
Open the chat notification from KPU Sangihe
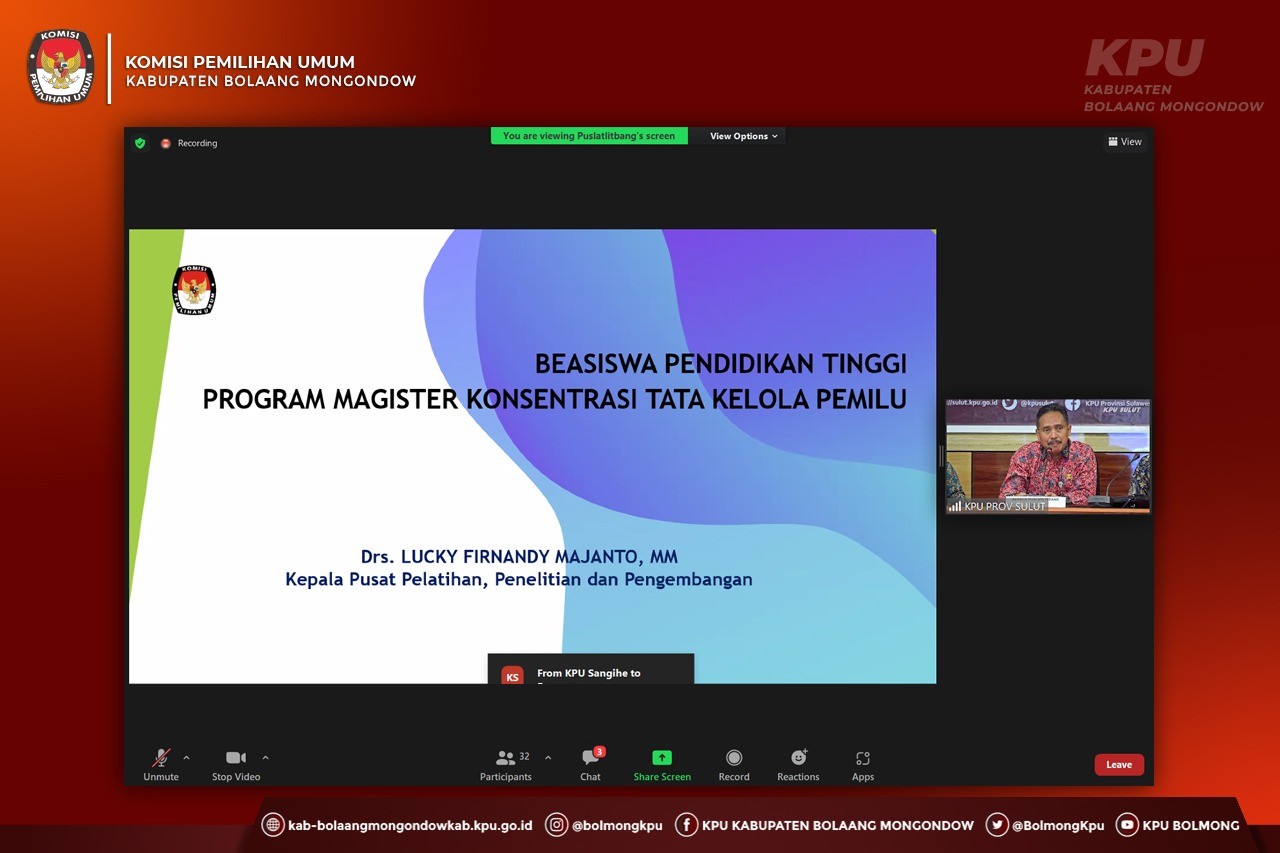pos(590,672)
